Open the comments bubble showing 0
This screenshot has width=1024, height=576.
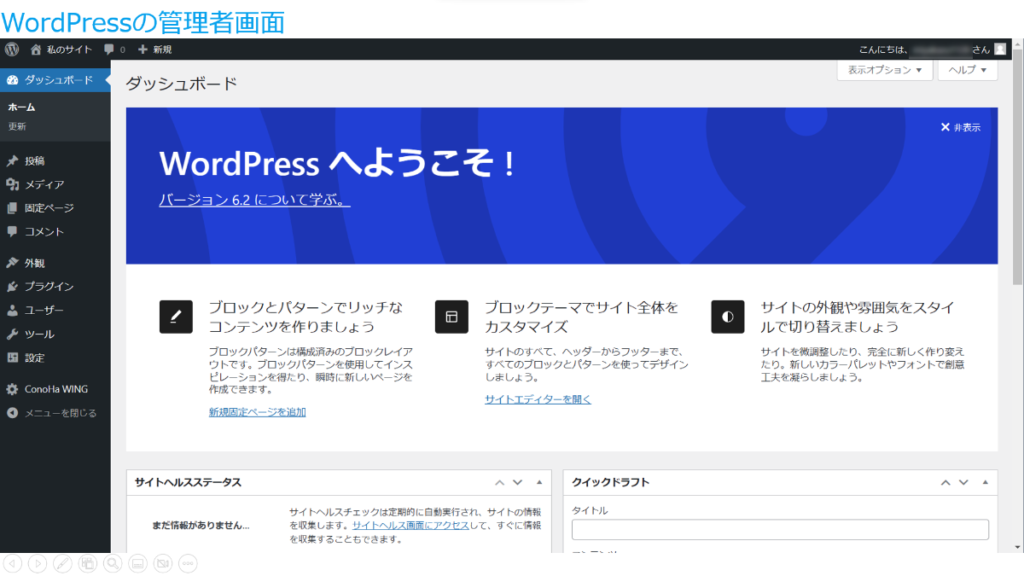114,50
